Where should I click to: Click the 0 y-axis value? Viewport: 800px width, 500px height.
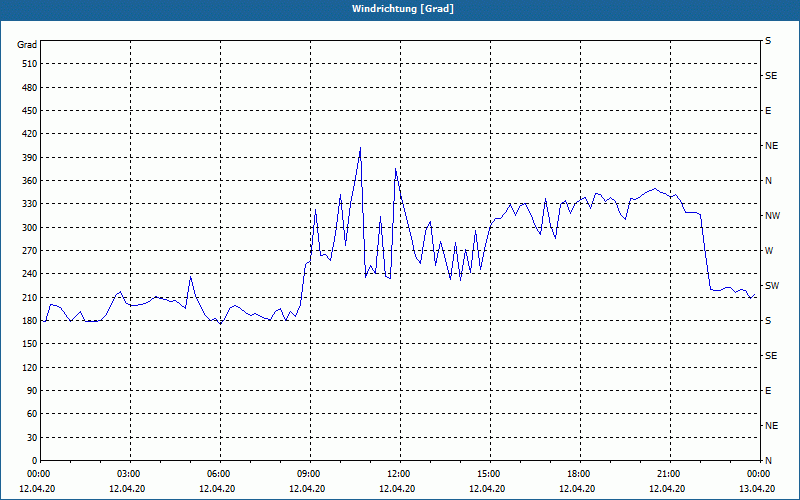pos(35,461)
